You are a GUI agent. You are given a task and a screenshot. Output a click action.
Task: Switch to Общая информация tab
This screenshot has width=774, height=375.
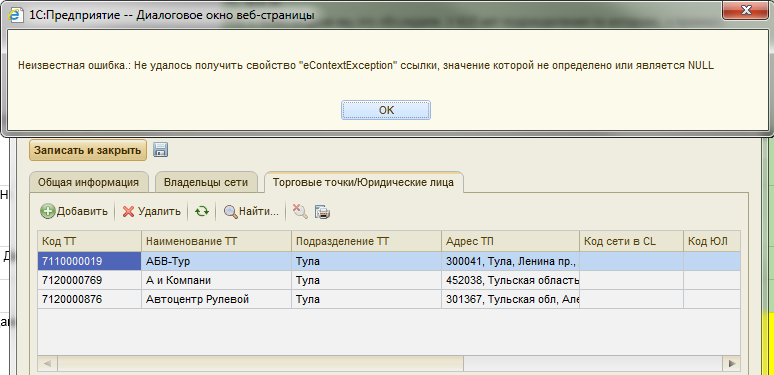[x=88, y=182]
